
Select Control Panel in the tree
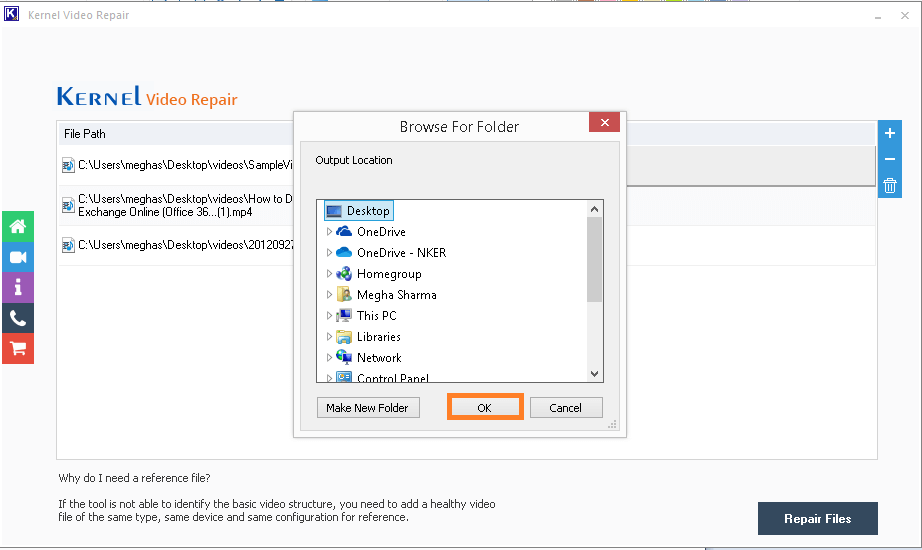[x=393, y=378]
